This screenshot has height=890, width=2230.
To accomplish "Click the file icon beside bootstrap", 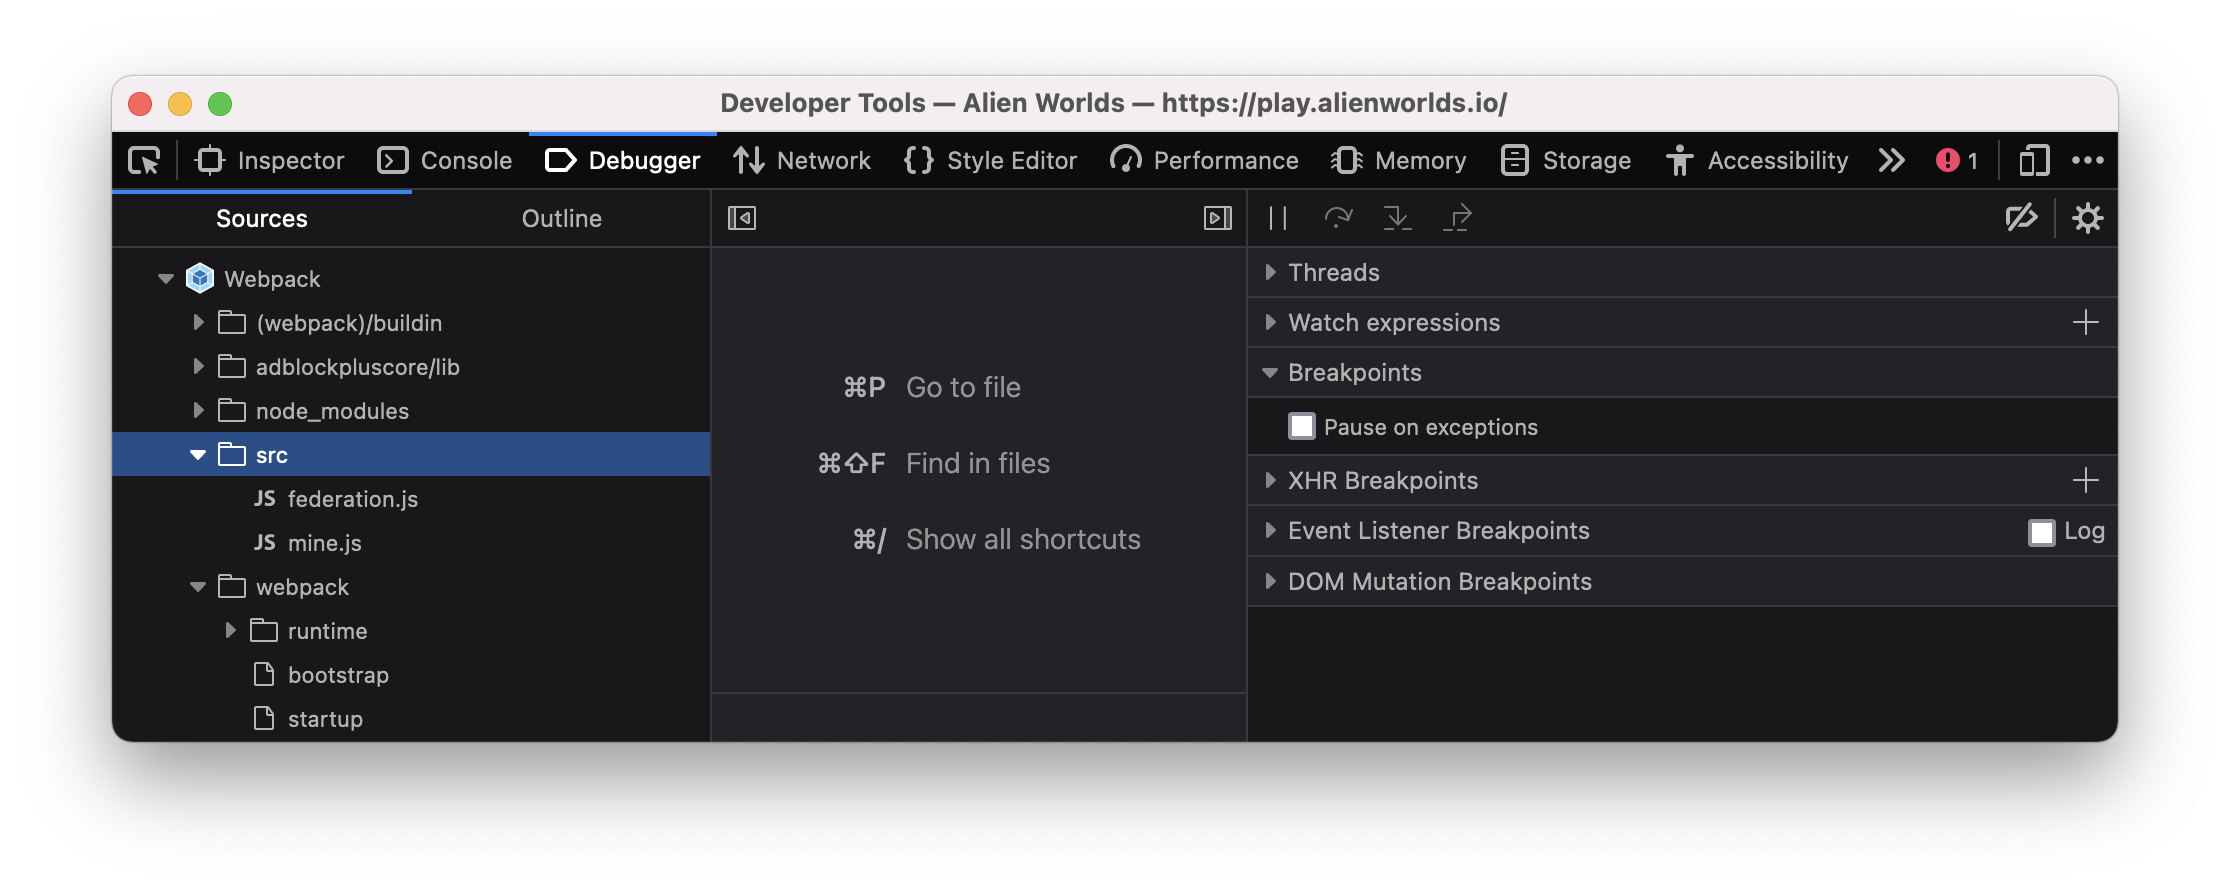I will pyautogui.click(x=264, y=674).
